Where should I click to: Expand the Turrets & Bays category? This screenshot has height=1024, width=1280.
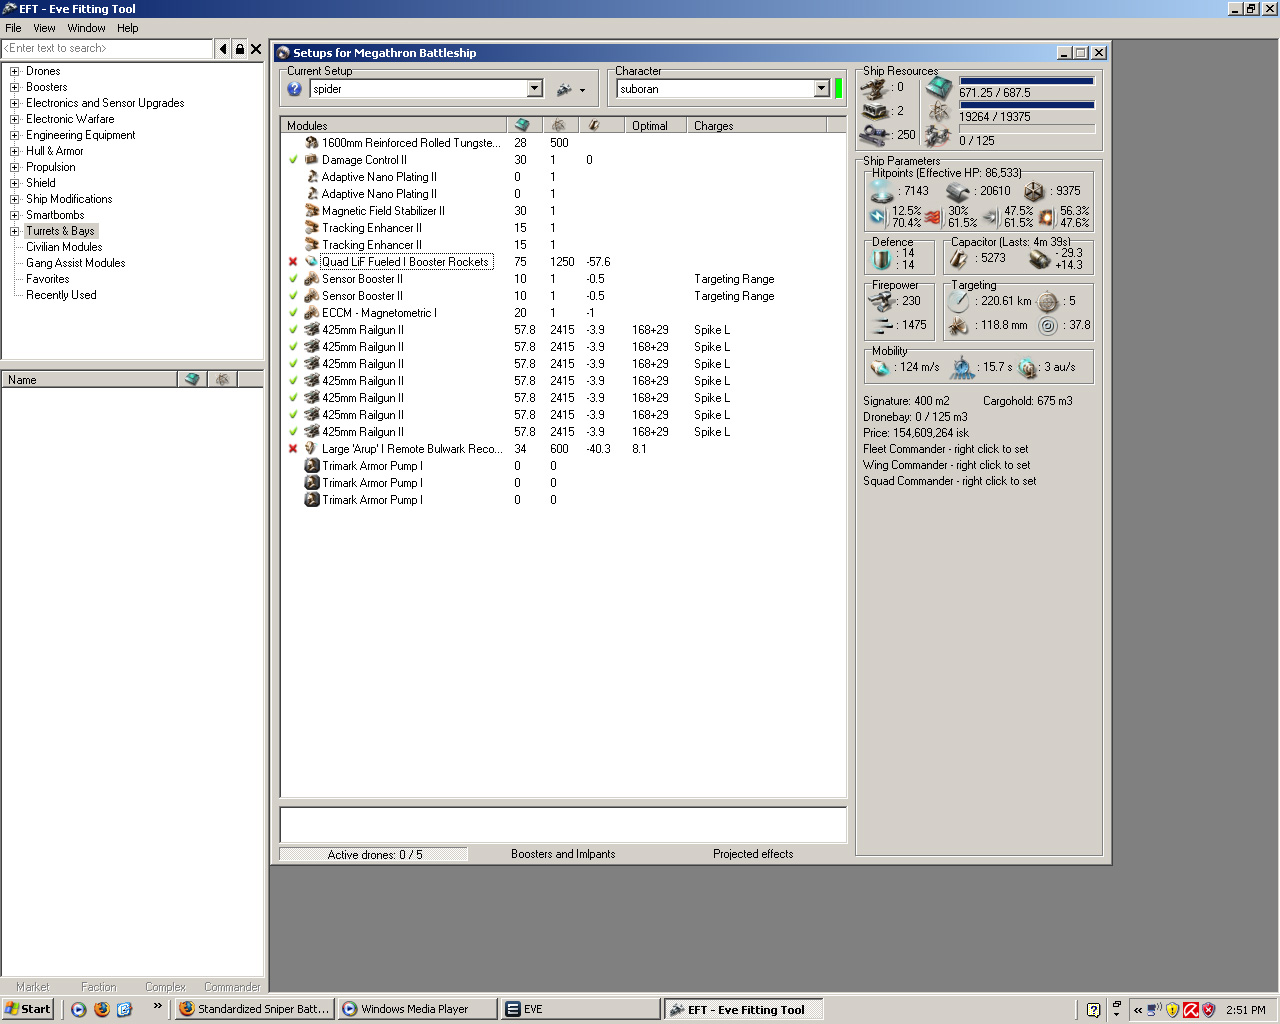coord(15,232)
